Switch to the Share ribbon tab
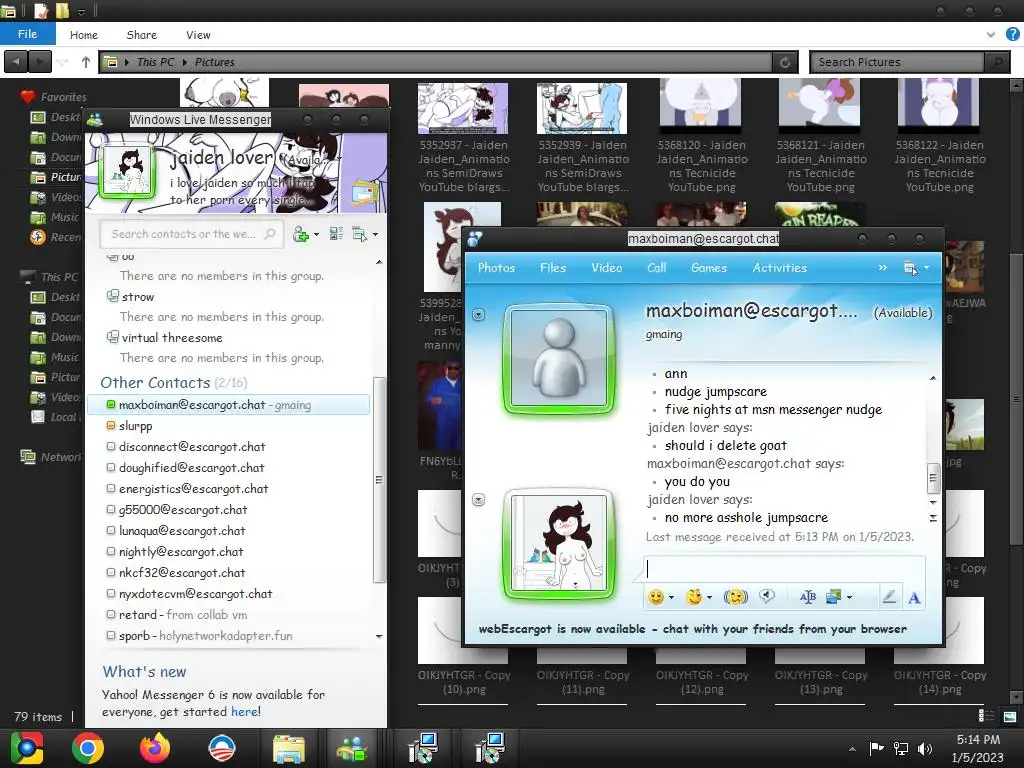Viewport: 1024px width, 768px height. [x=142, y=35]
